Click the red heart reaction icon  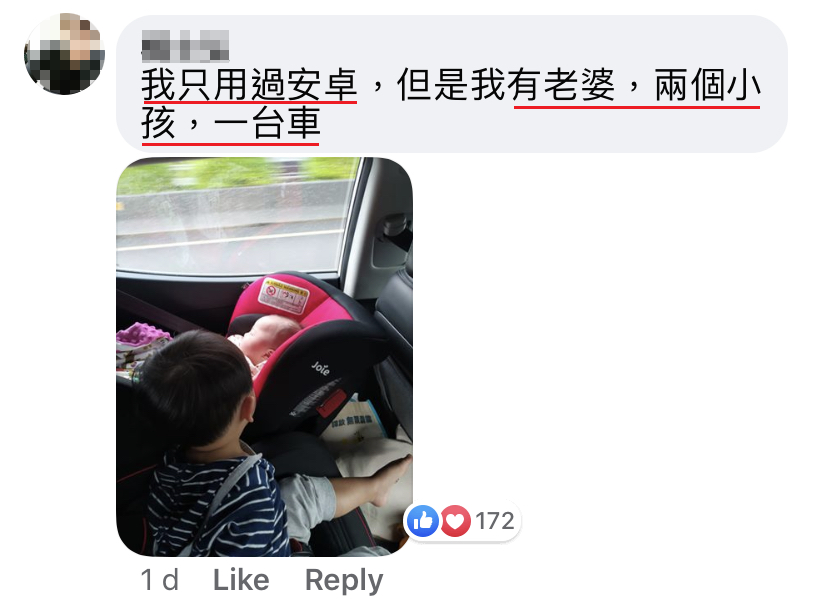tap(455, 521)
